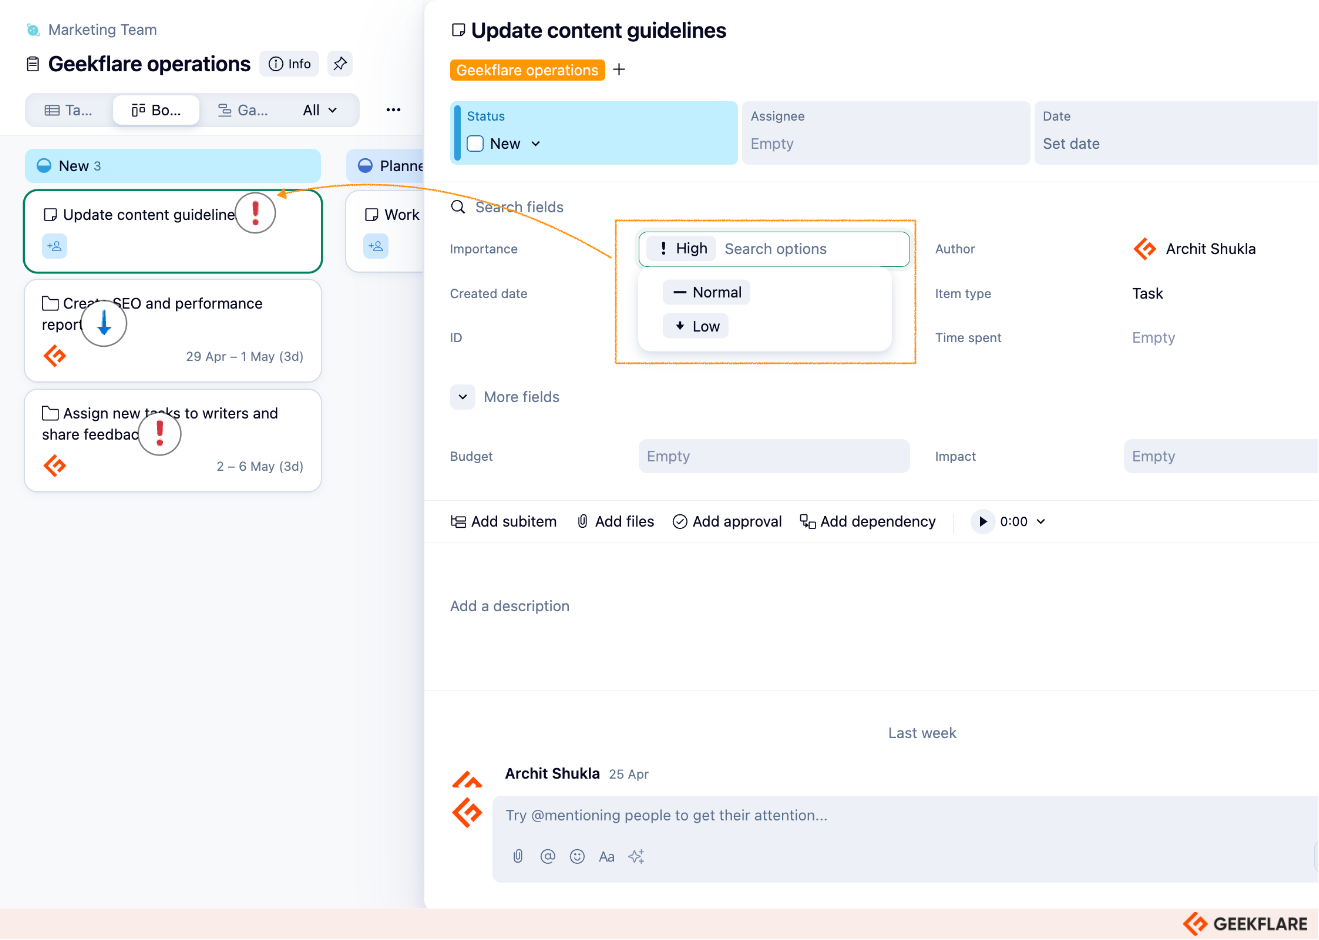The width and height of the screenshot is (1319, 940).
Task: Switch to the Table view tab
Action: [x=69, y=110]
